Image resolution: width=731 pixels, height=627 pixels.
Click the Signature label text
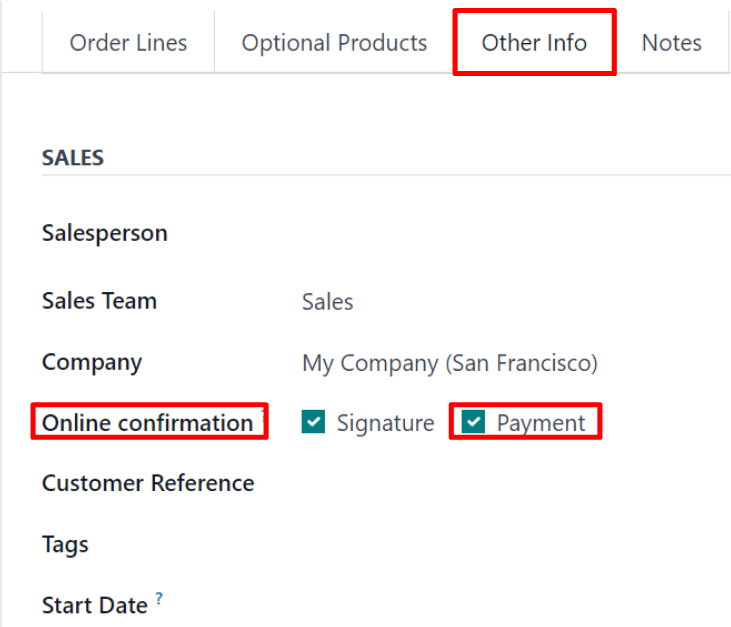[x=385, y=423]
